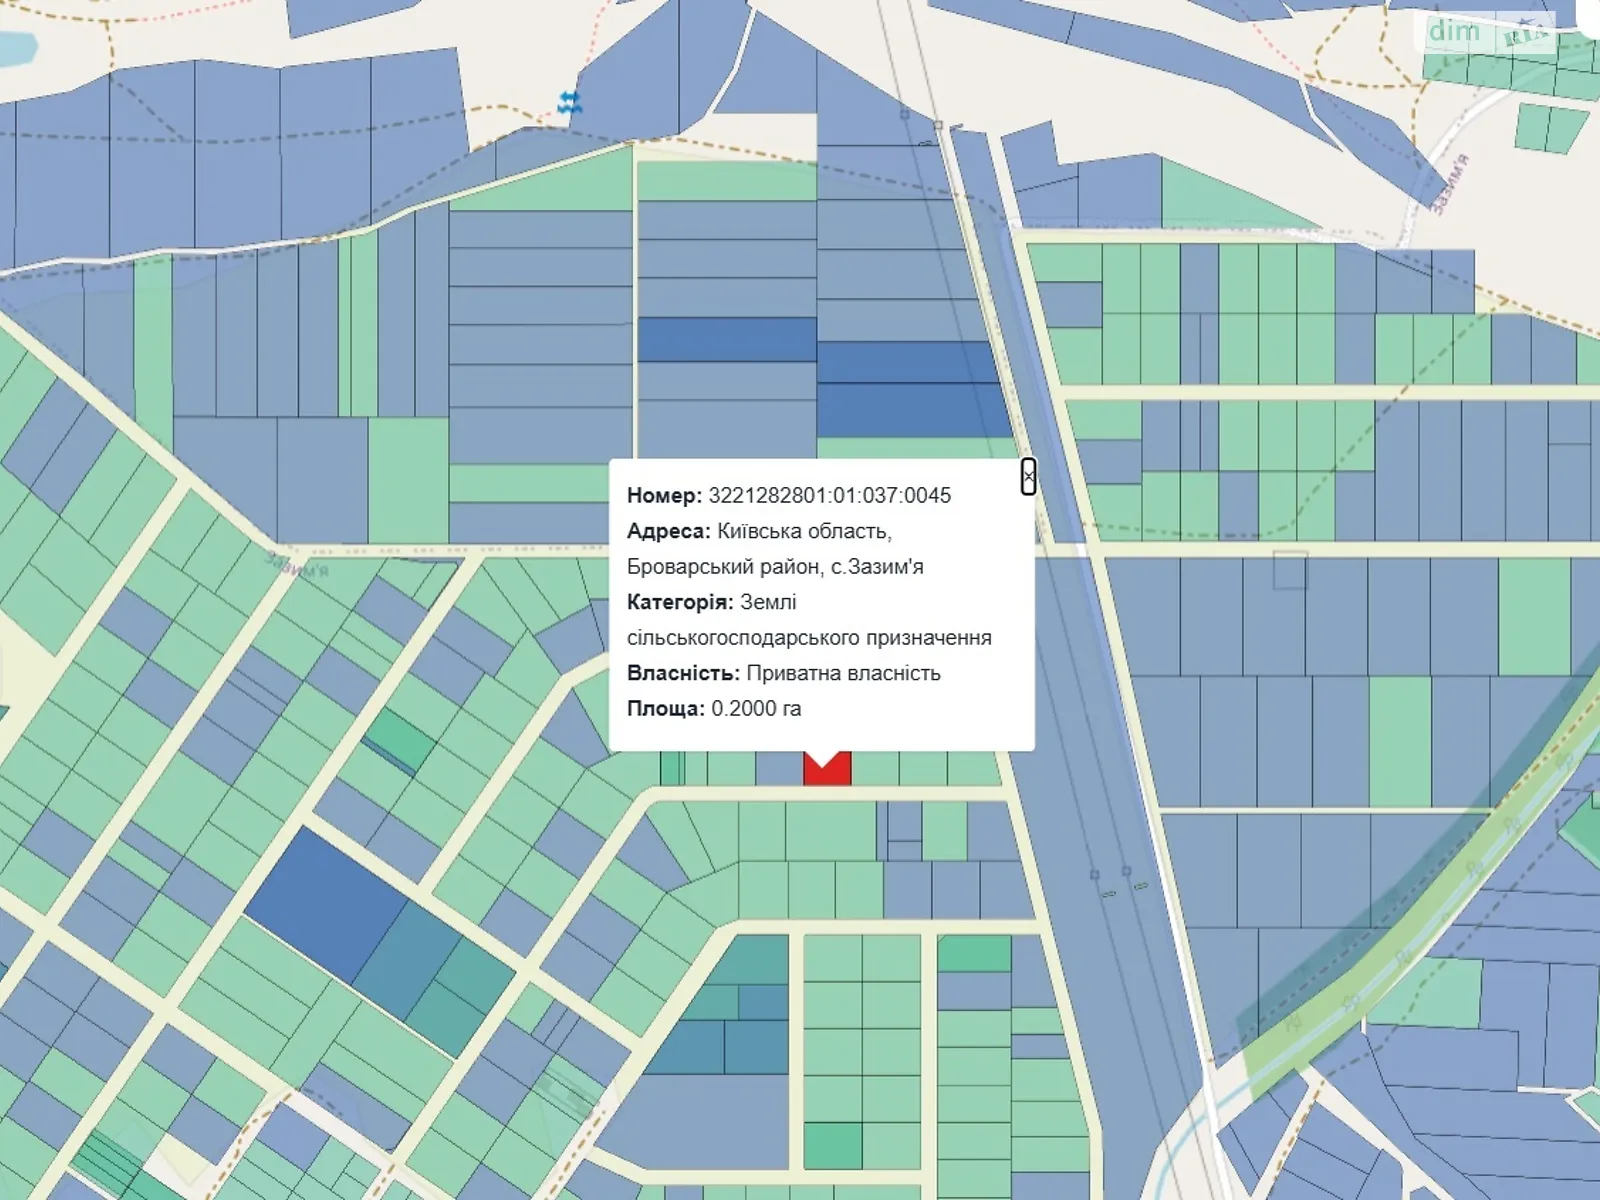This screenshot has height=1200, width=1600.
Task: Click the power line pylon marker at top
Action: click(937, 125)
